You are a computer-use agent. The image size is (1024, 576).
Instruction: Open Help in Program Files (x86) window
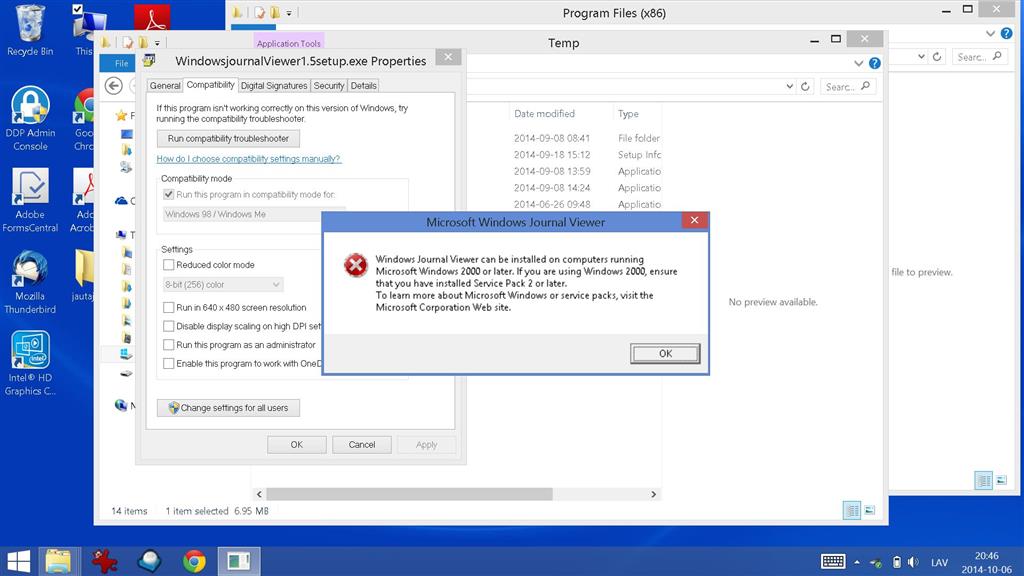(x=1006, y=33)
